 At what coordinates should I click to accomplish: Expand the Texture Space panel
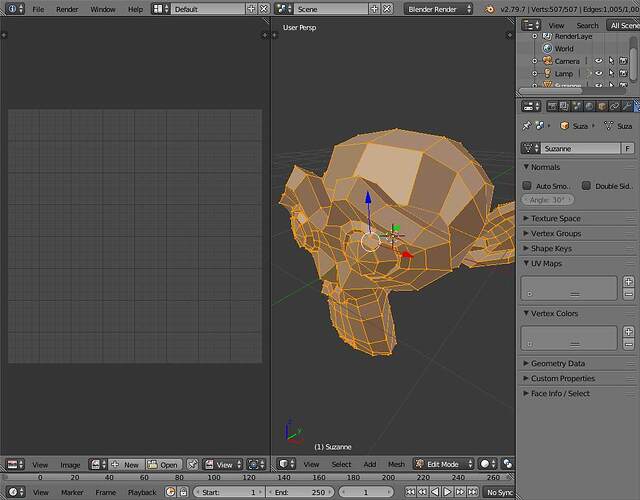click(578, 218)
